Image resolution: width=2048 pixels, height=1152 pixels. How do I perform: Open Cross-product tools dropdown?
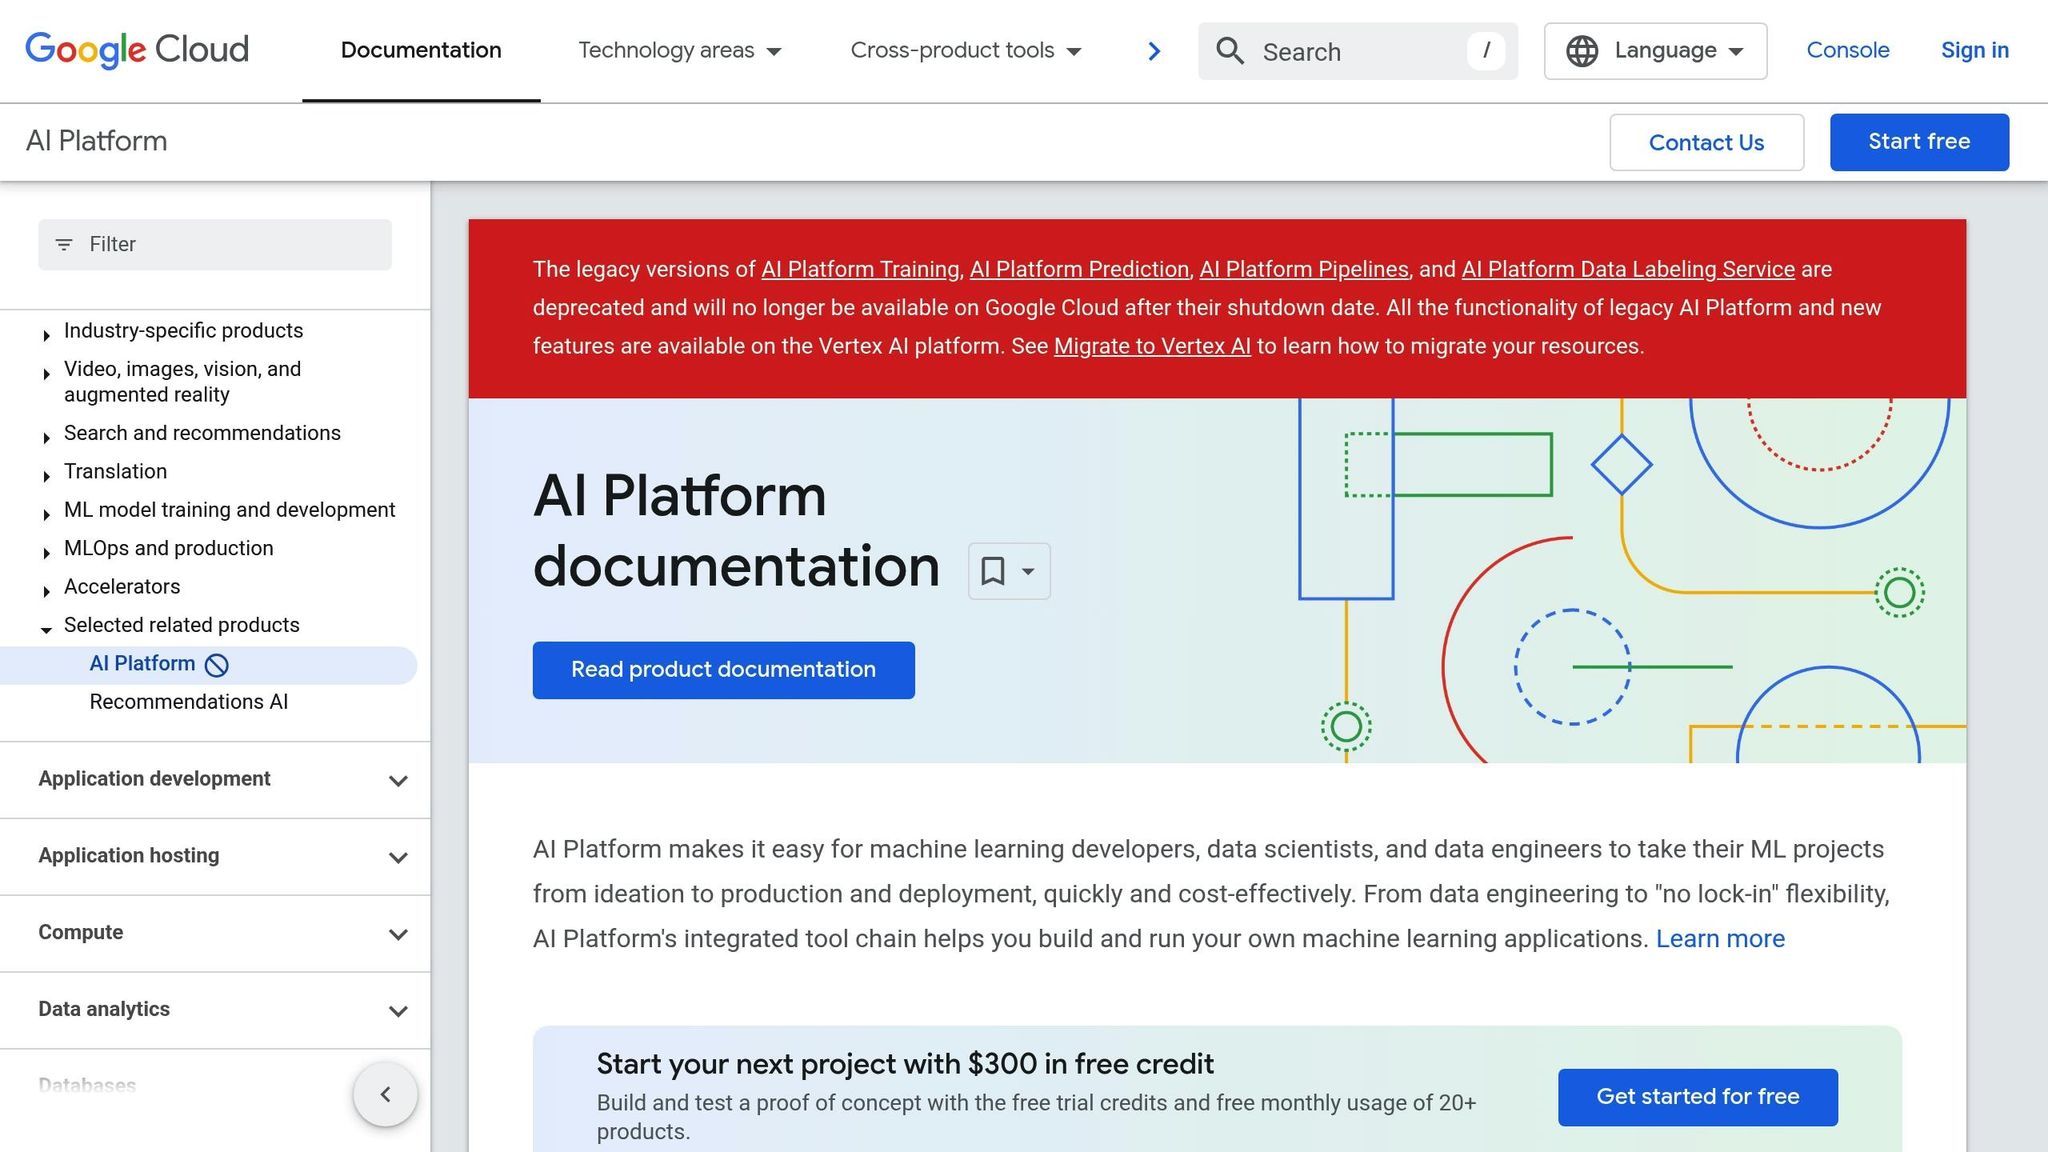[966, 50]
